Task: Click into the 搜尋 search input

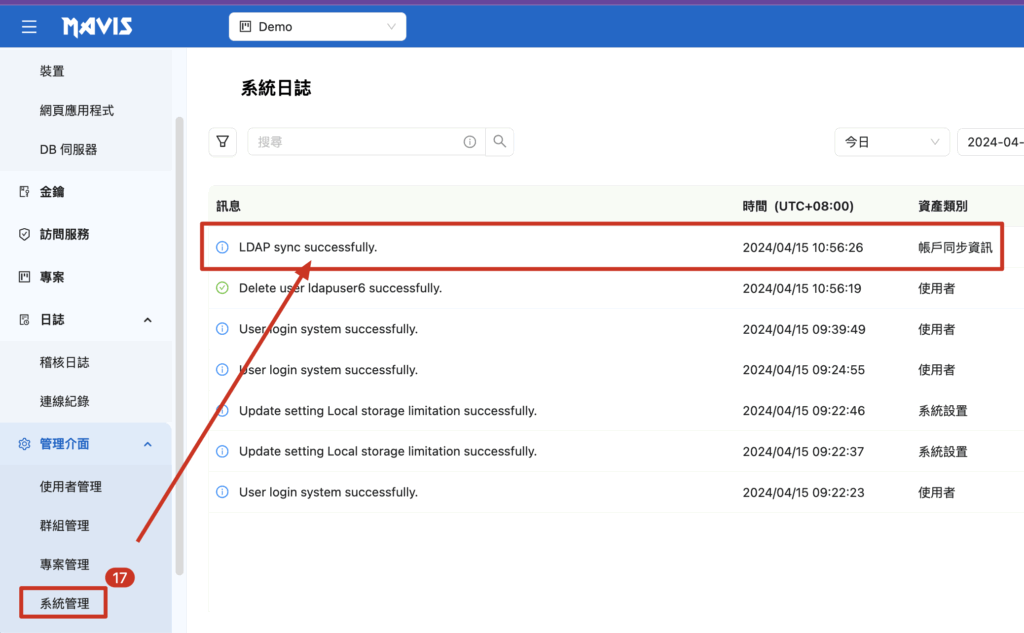Action: pyautogui.click(x=355, y=142)
